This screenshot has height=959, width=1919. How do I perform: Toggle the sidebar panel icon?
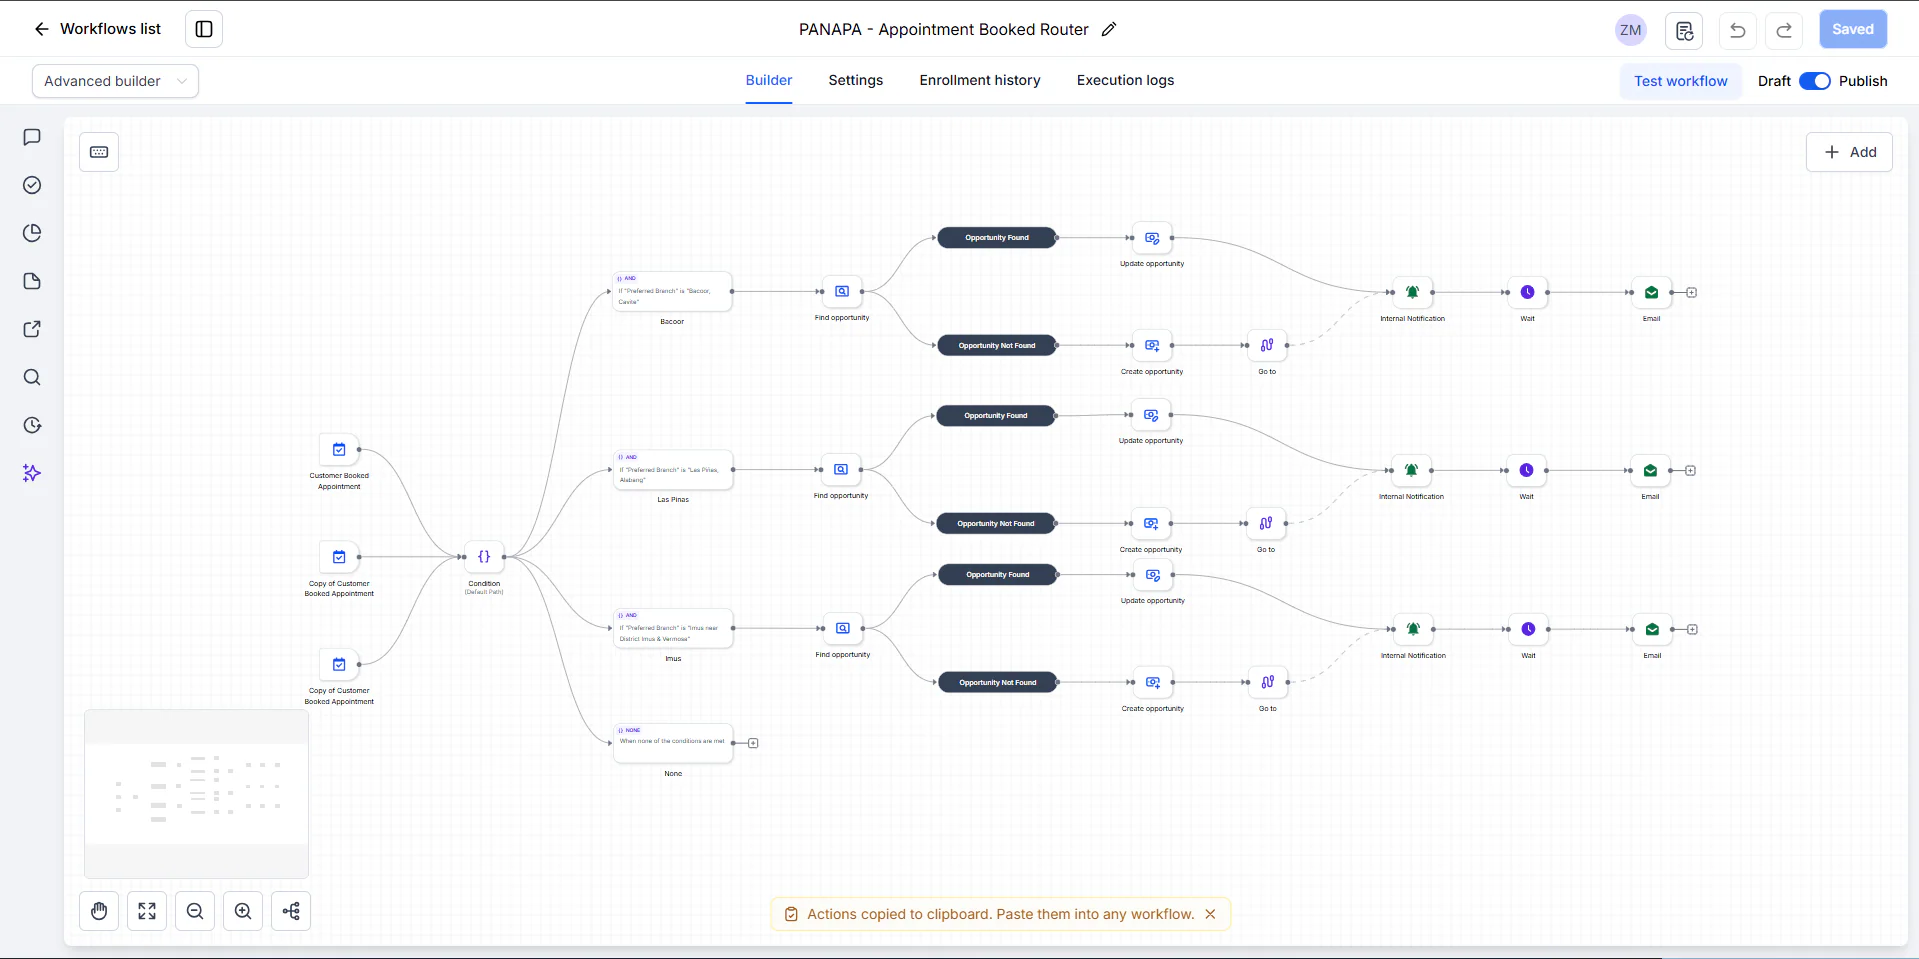[x=204, y=29]
